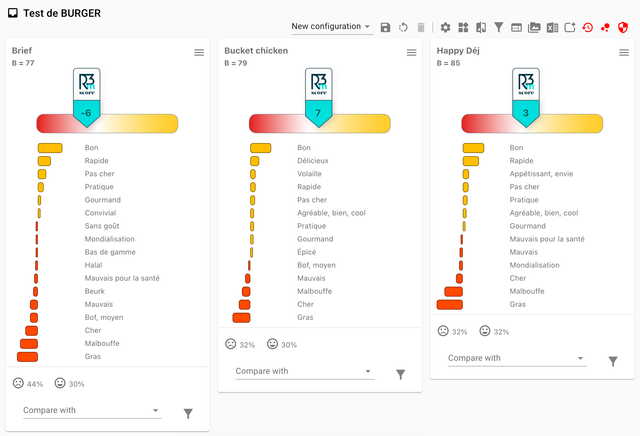Click the filter funnel in Brief card
640x436 pixels.
(187, 413)
